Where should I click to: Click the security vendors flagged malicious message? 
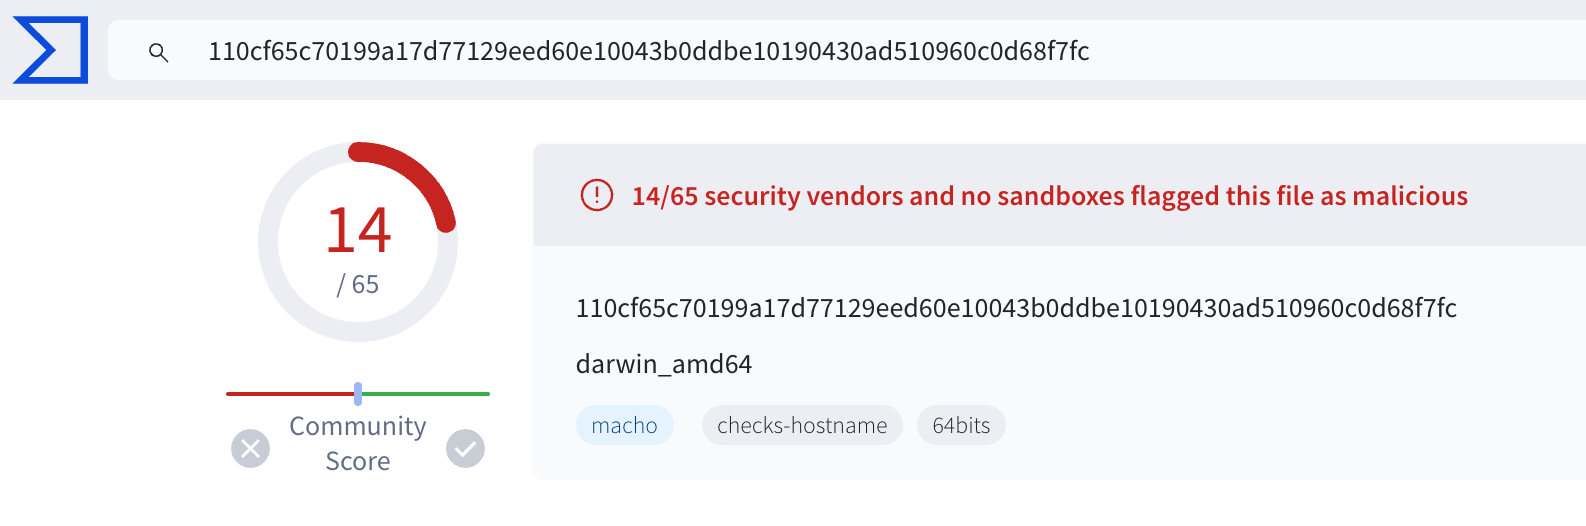coord(1049,196)
